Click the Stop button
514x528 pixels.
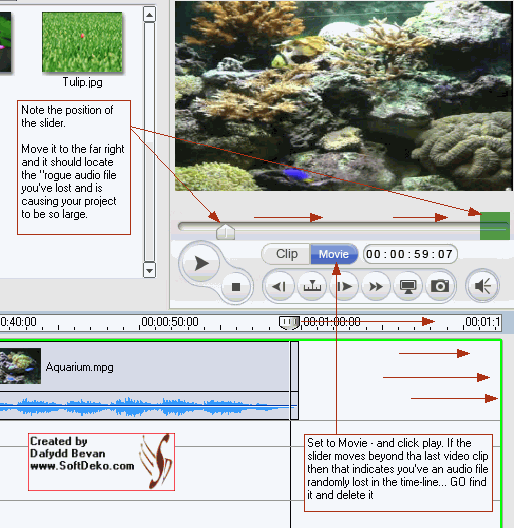click(236, 287)
